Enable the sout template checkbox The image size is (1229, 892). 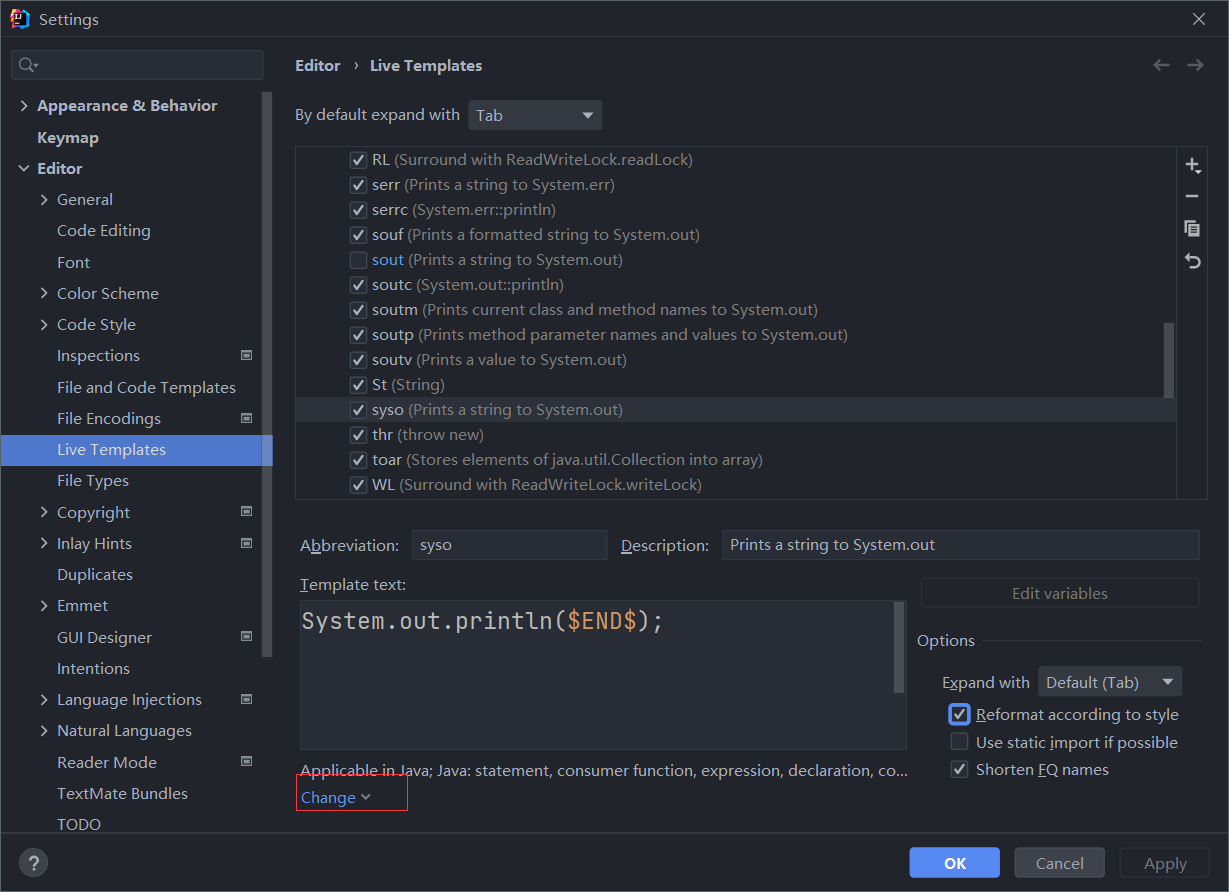(358, 260)
